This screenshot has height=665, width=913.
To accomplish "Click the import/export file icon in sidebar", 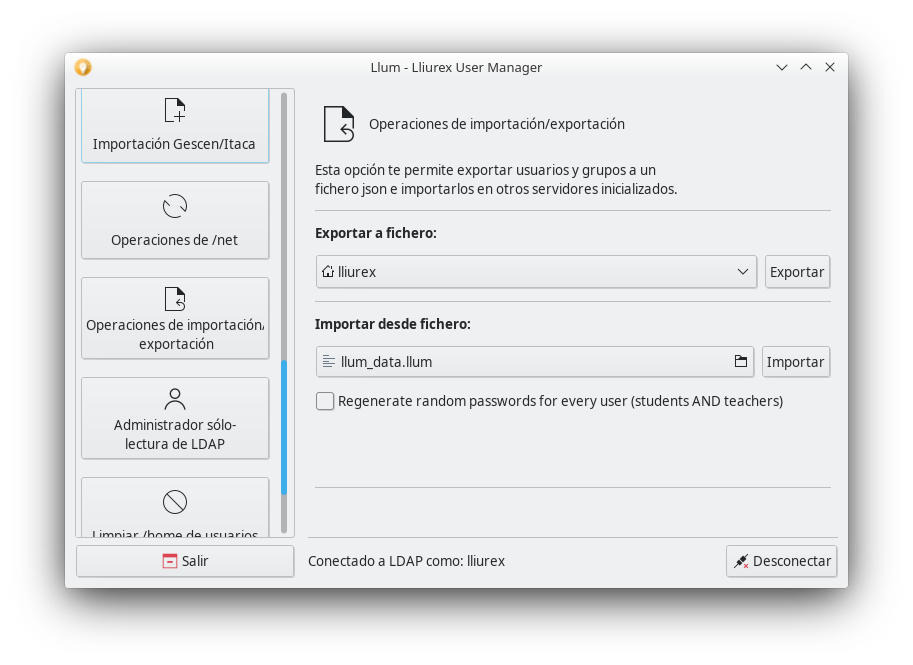I will click(x=175, y=298).
